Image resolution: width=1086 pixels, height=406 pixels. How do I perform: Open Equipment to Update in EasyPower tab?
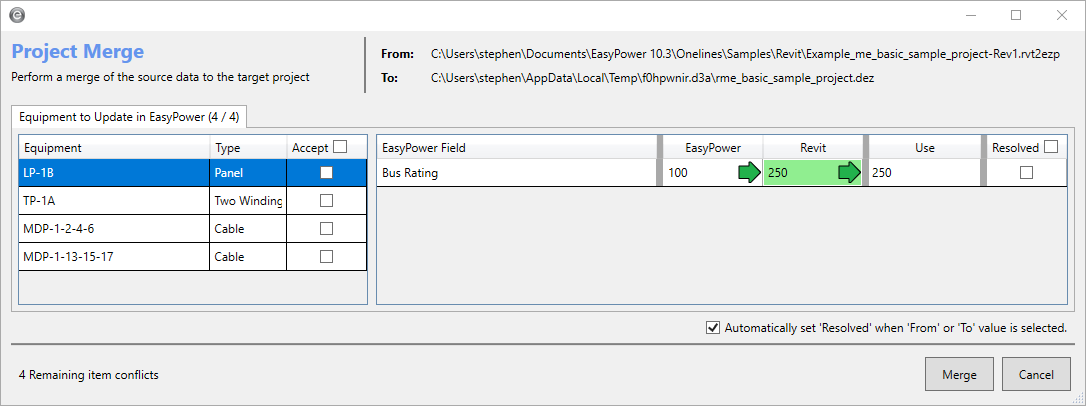click(129, 117)
